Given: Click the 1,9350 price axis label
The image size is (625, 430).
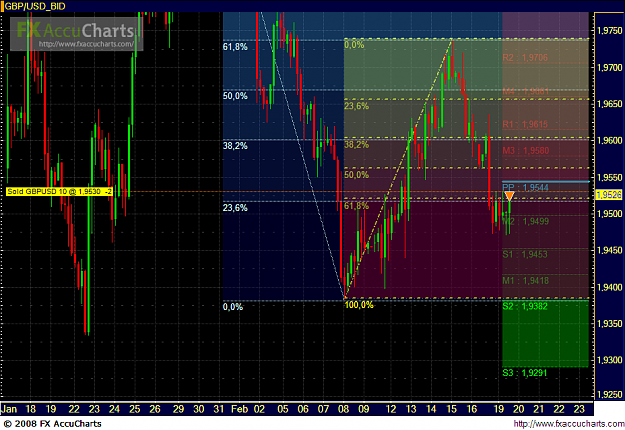Looking at the screenshot, I should pos(610,324).
